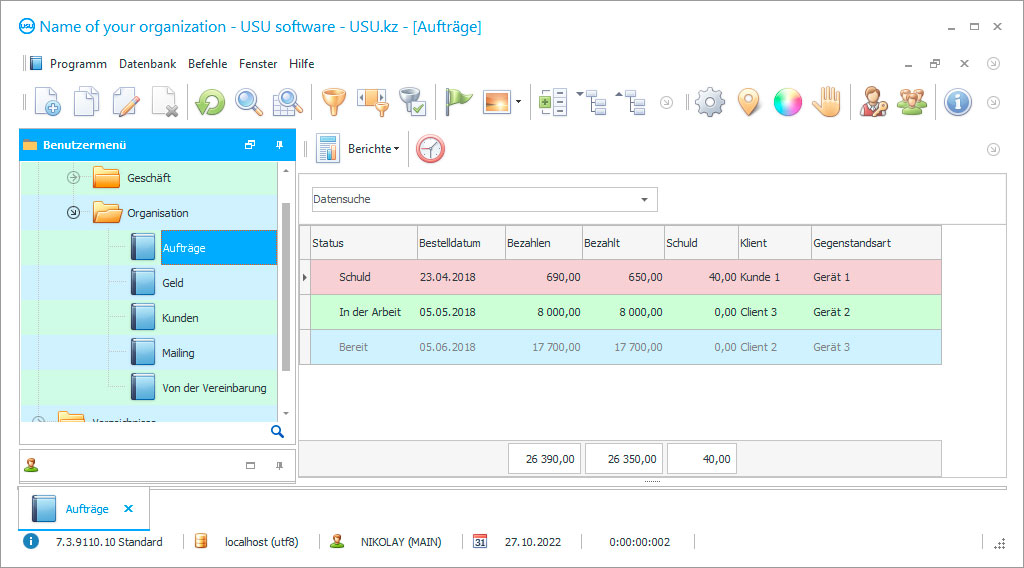The width and height of the screenshot is (1024, 568).
Task: Select the row for Kunde 1
Action: (626, 277)
